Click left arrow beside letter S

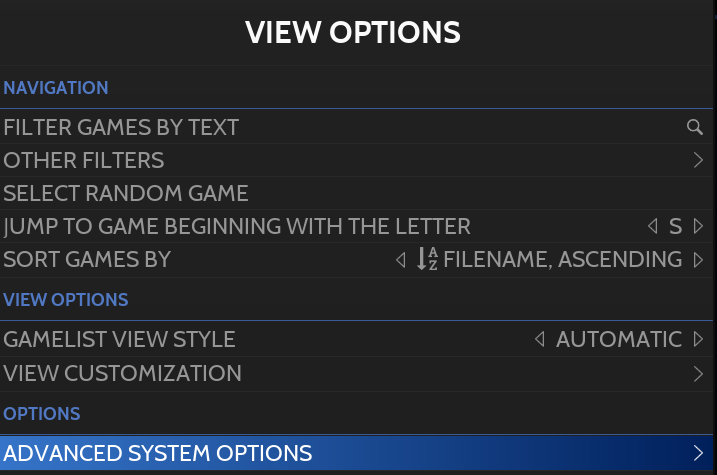tap(653, 227)
